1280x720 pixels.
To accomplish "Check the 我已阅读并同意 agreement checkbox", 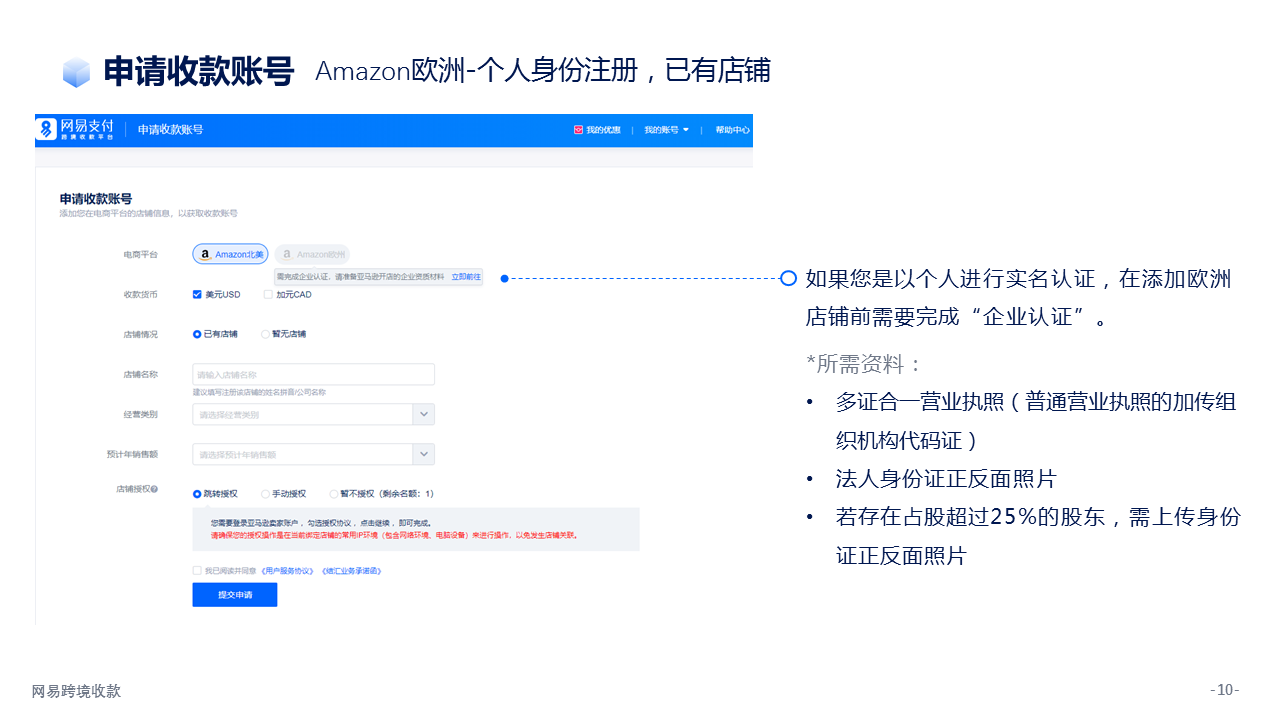I will pyautogui.click(x=197, y=570).
